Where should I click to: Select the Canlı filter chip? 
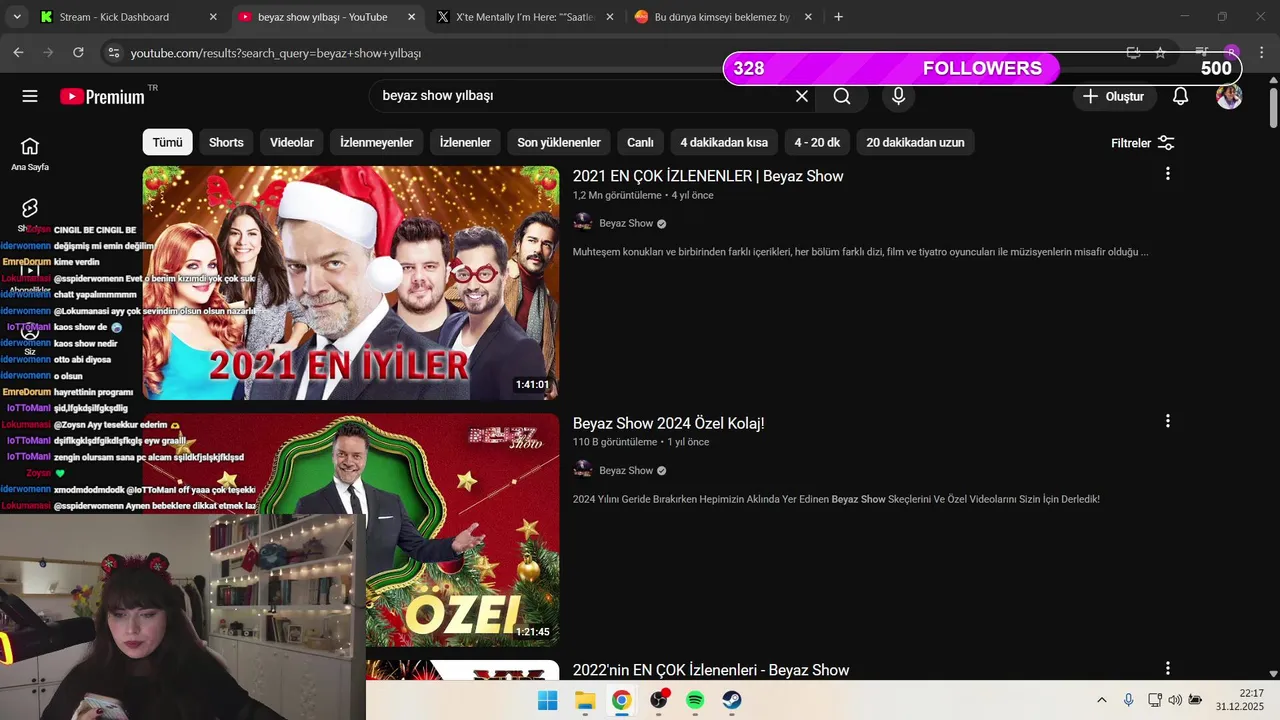[x=640, y=143]
